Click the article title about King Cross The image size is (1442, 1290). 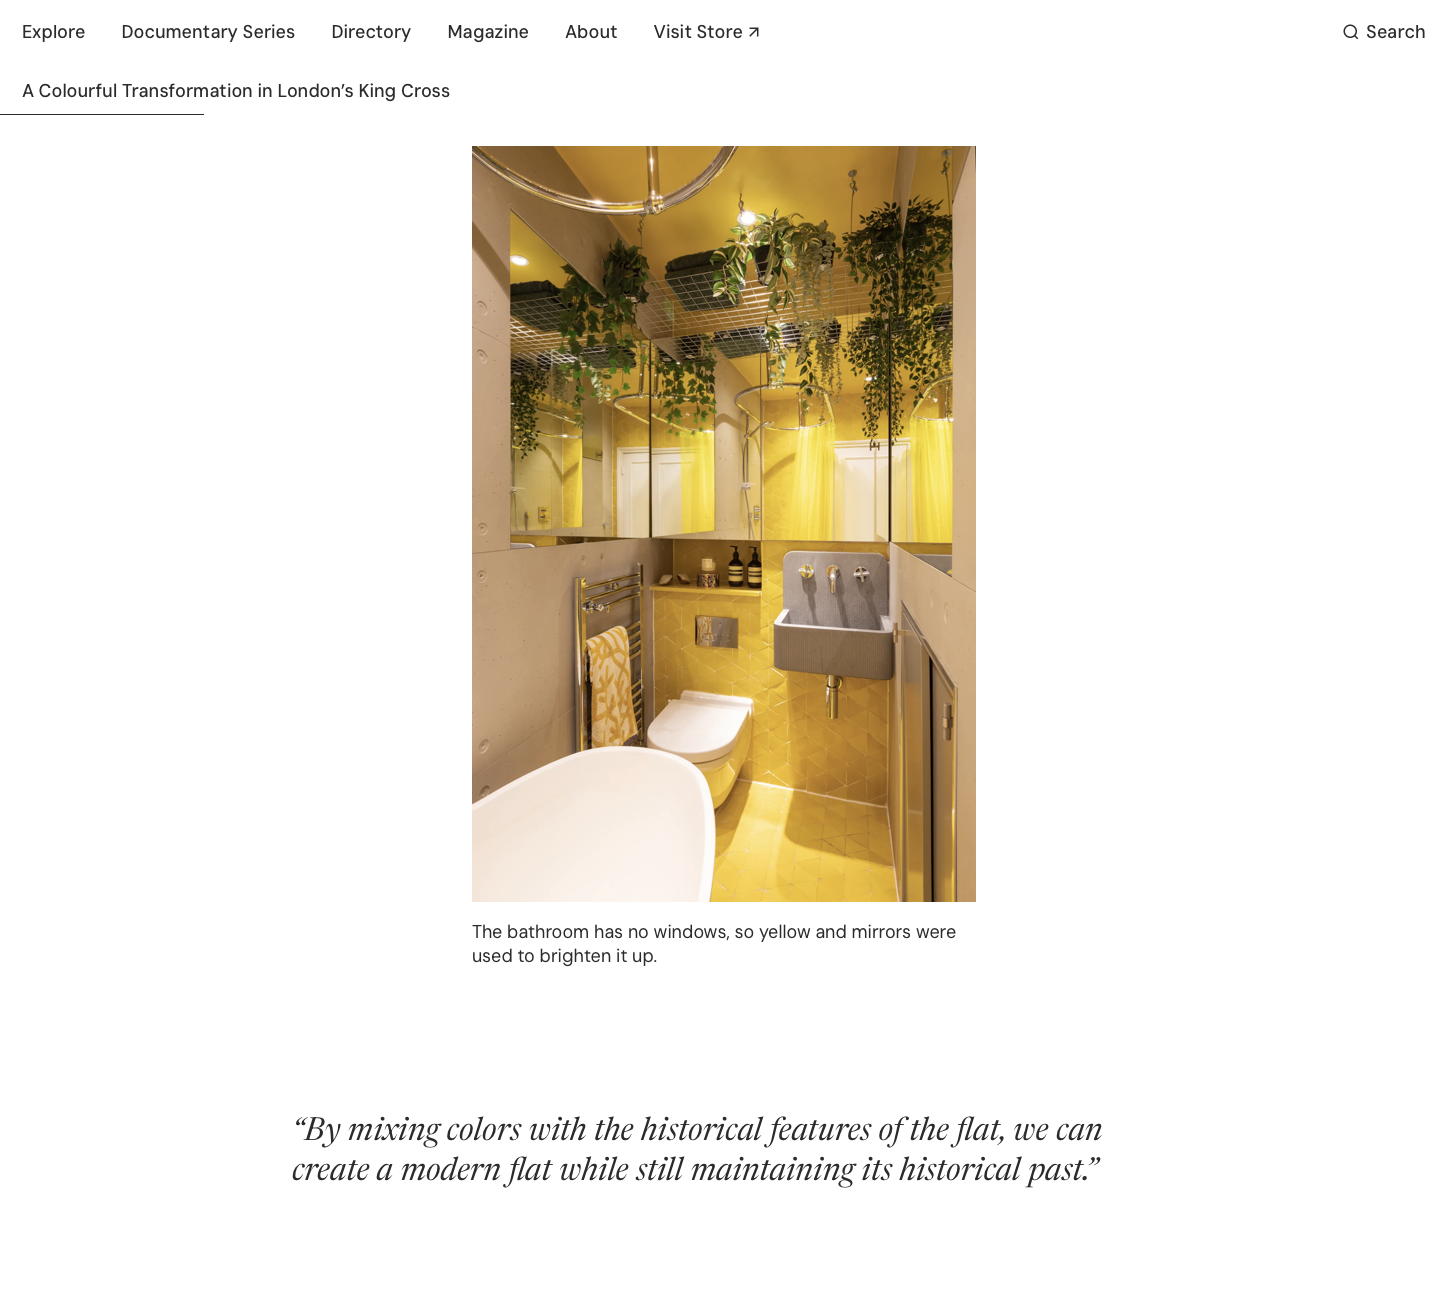click(x=236, y=91)
